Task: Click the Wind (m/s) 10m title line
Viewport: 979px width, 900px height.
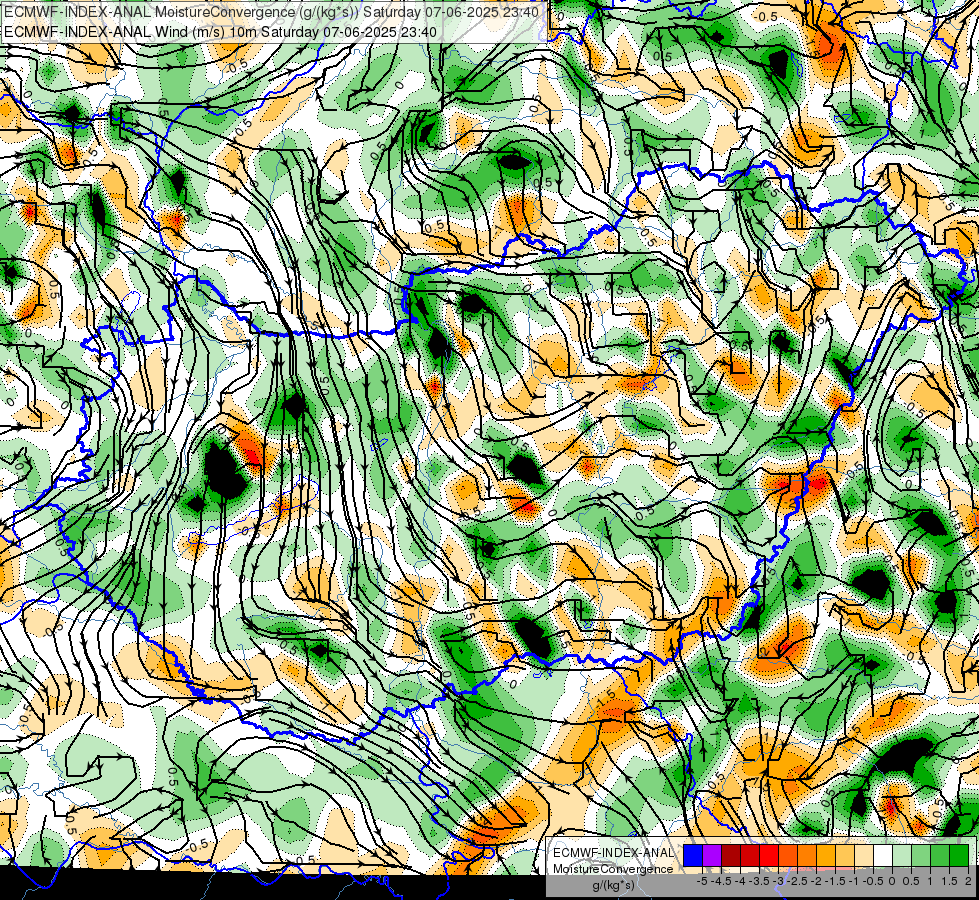Action: pyautogui.click(x=220, y=31)
